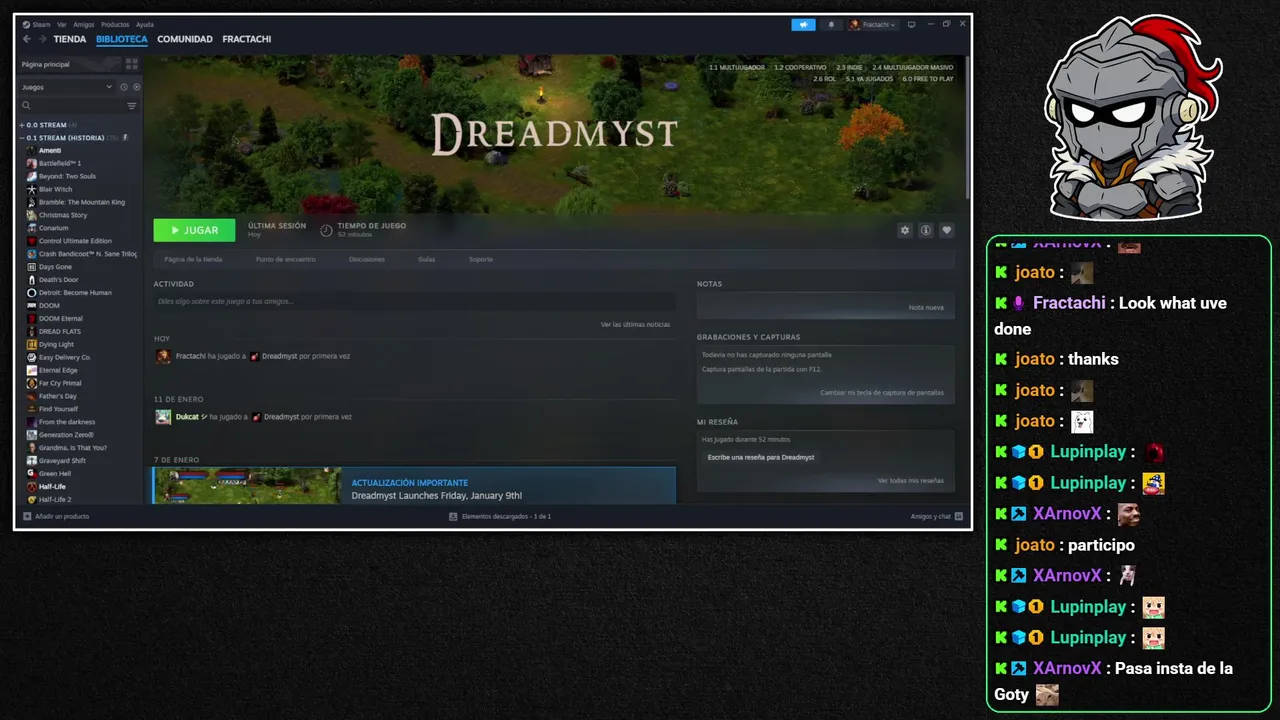Open the blue announcements megaphone button
1280x720 pixels.
[803, 24]
